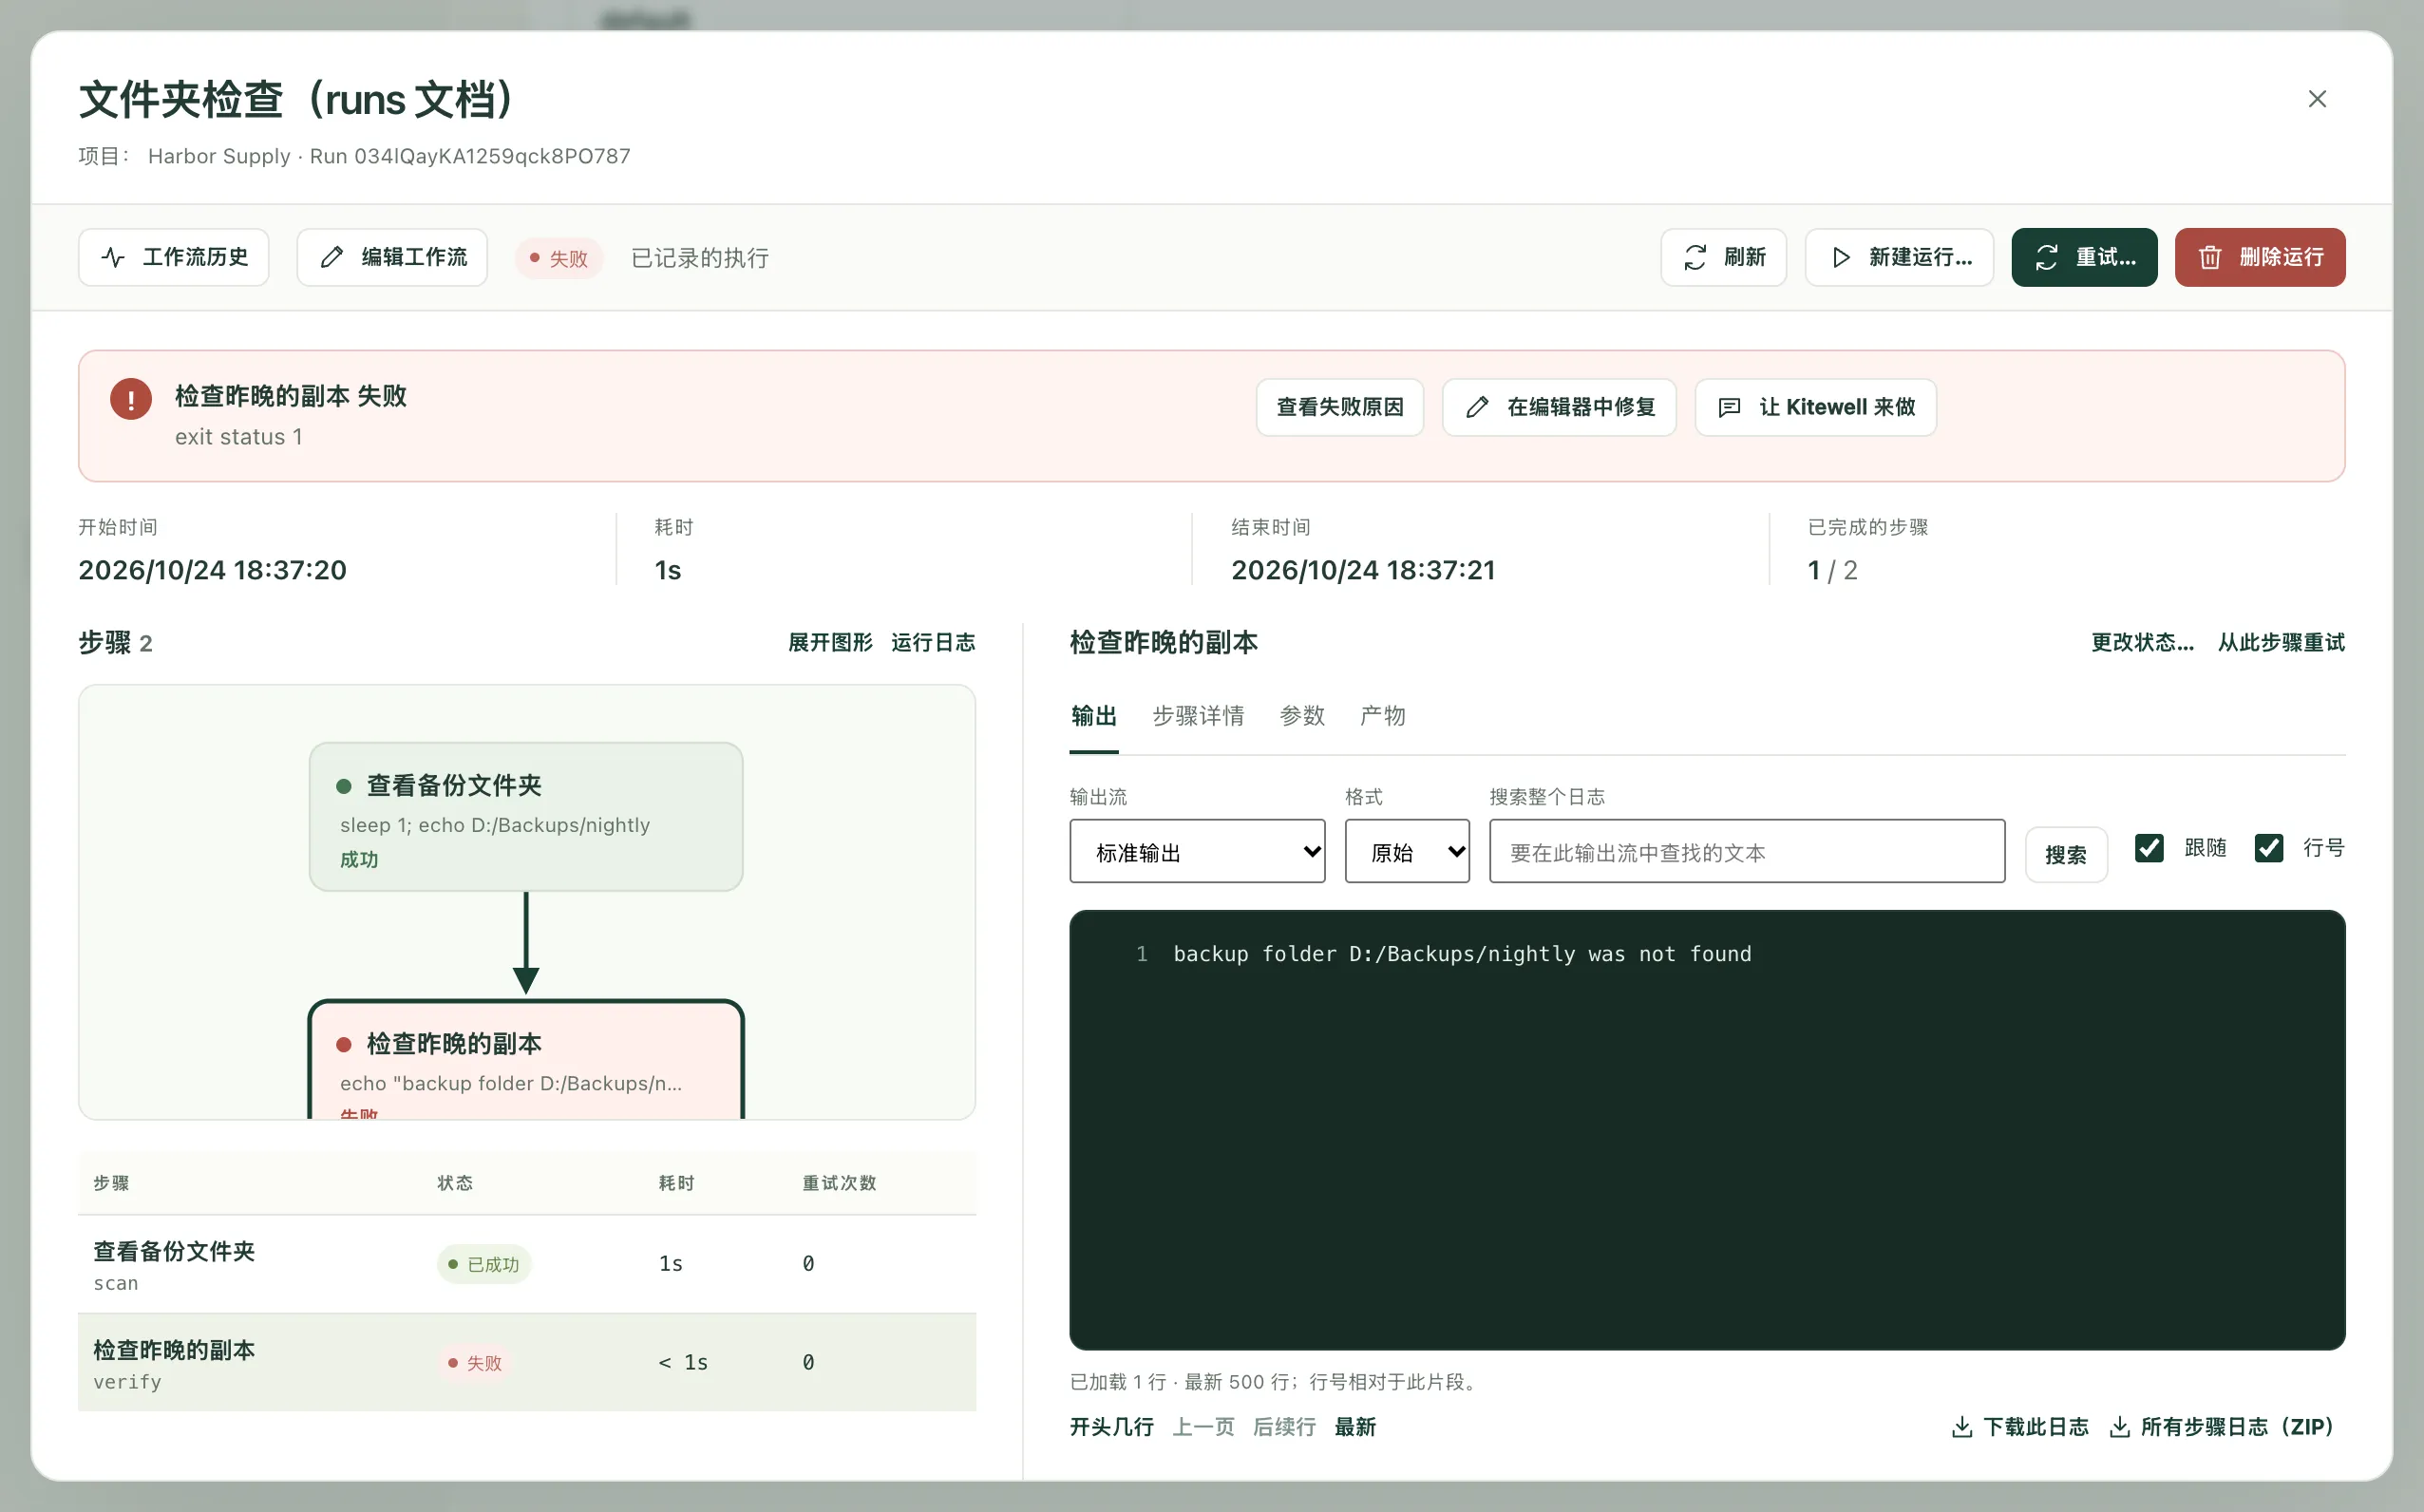The width and height of the screenshot is (2424, 1512).
Task: Select the 查看备份文件夹 graph node
Action: pyautogui.click(x=526, y=816)
